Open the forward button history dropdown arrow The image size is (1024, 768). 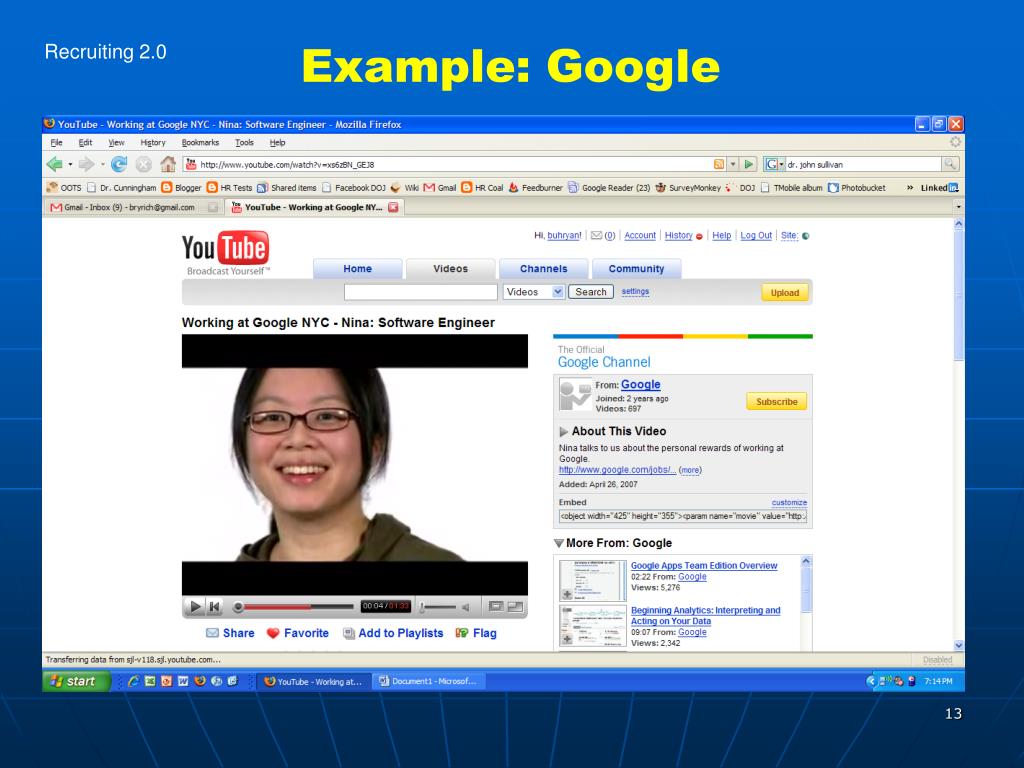pyautogui.click(x=102, y=165)
